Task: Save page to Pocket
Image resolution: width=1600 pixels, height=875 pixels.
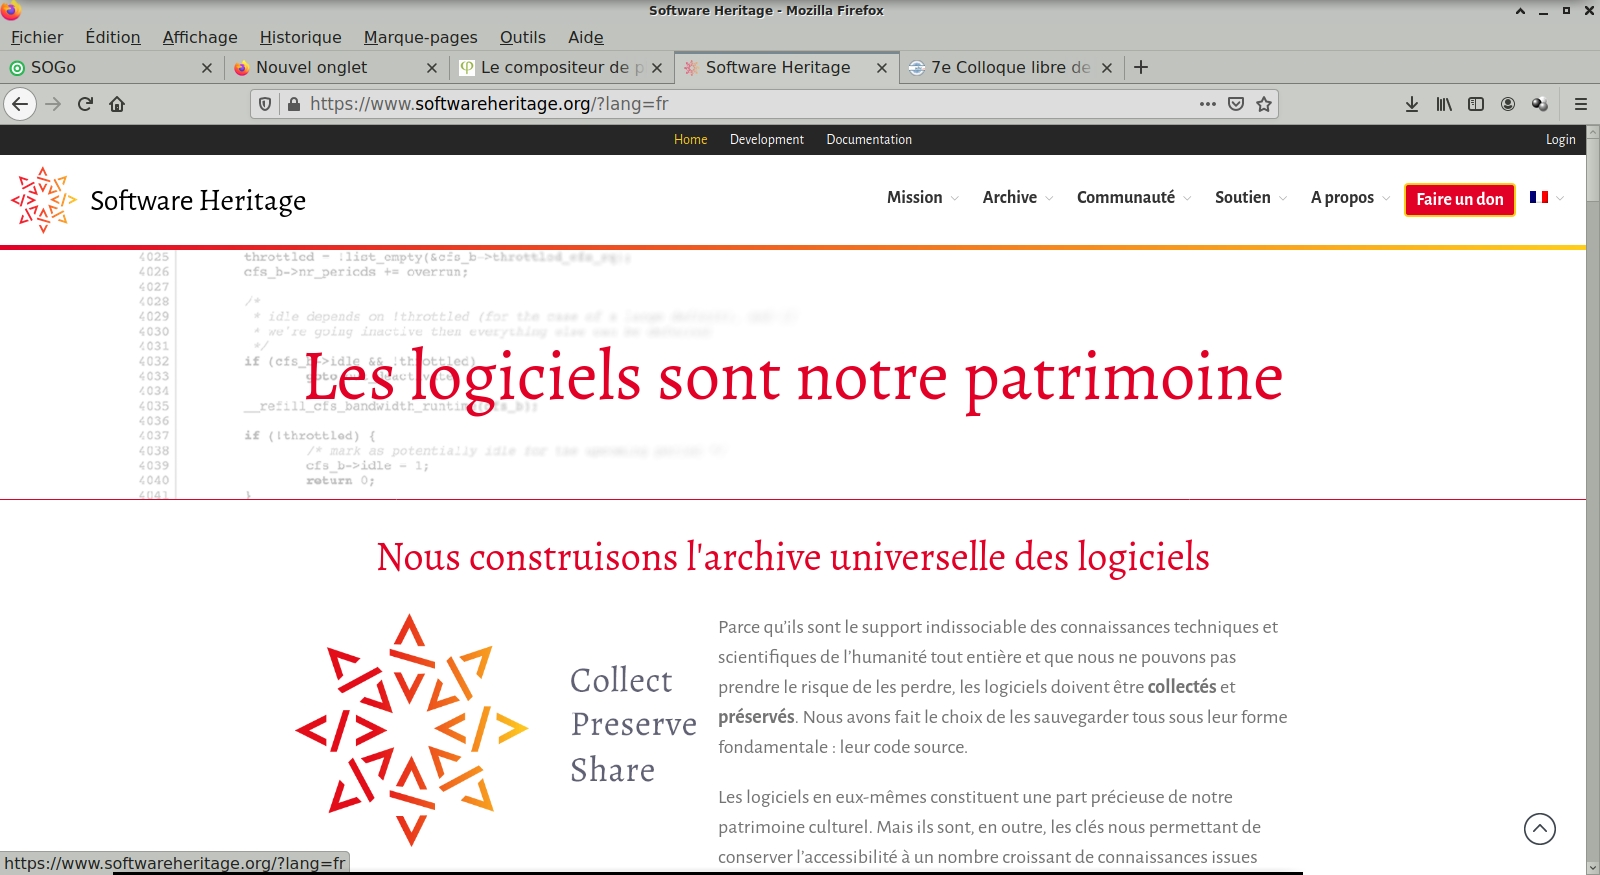Action: tap(1236, 104)
